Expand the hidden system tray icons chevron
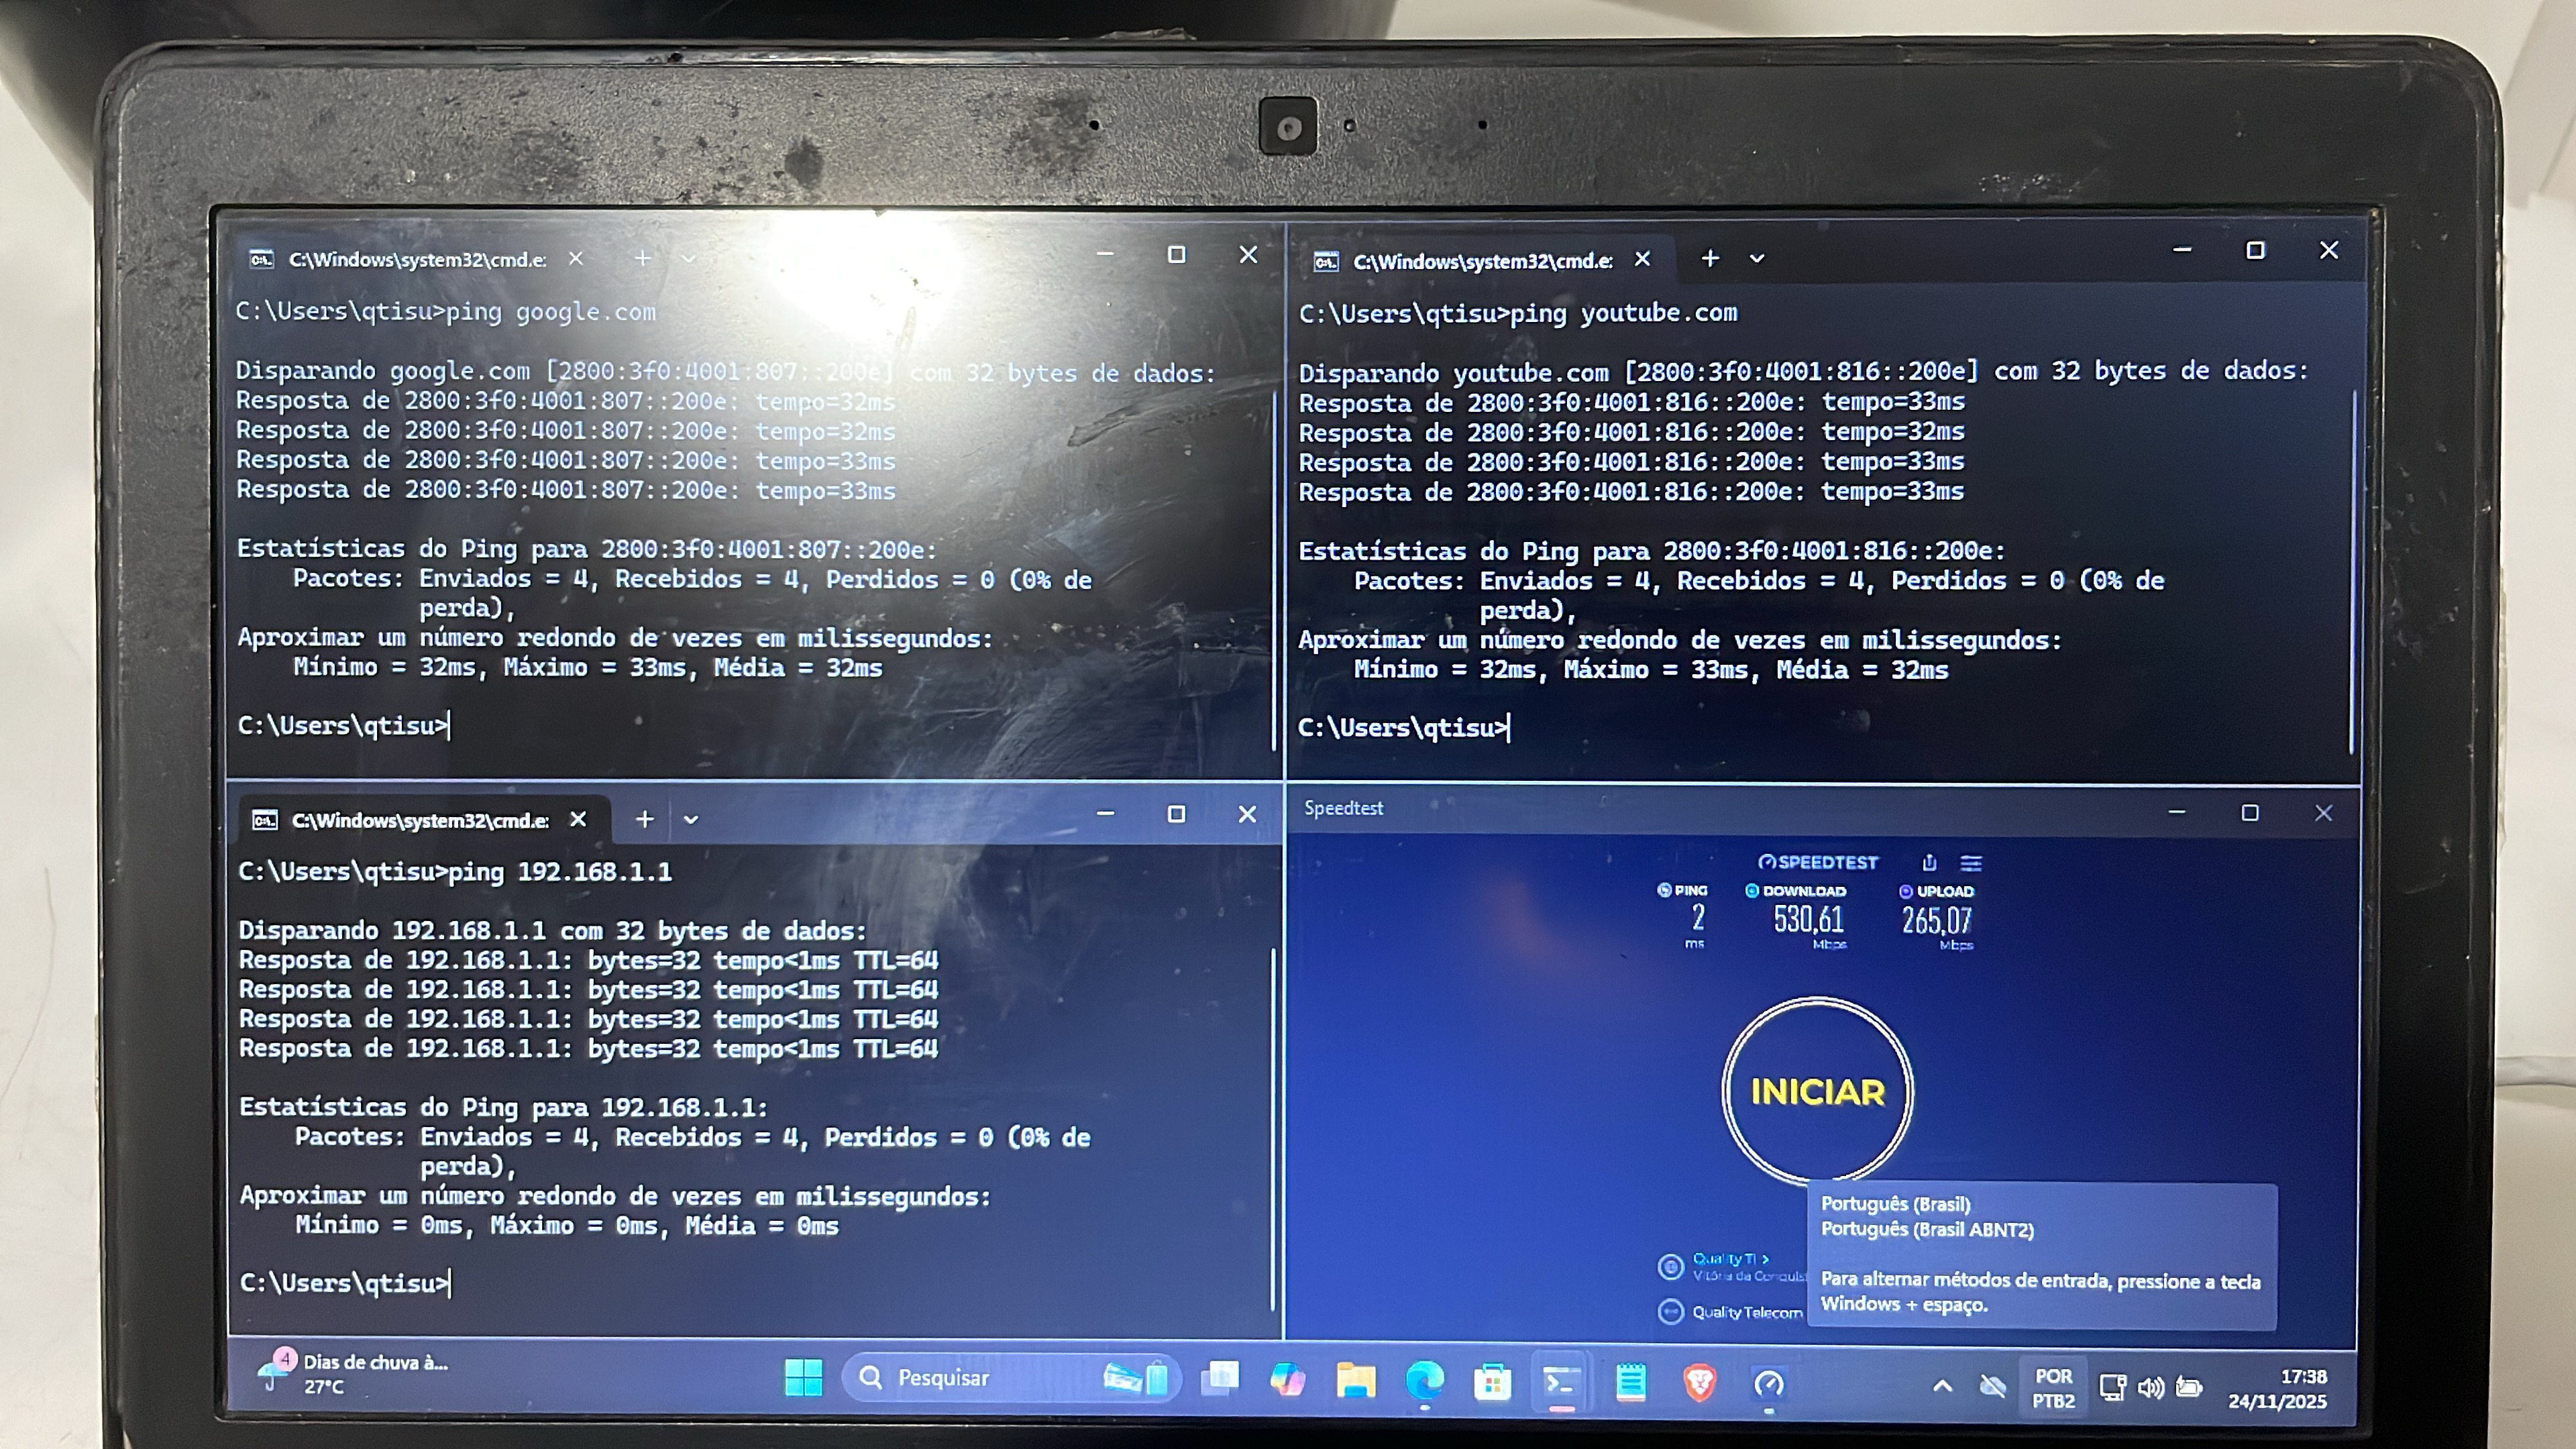Viewport: 2576px width, 1449px height. (x=1942, y=1386)
